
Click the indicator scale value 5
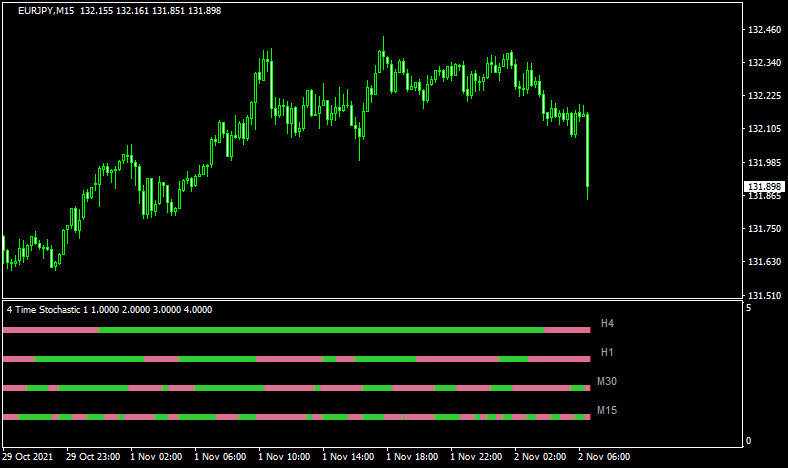pyautogui.click(x=748, y=309)
